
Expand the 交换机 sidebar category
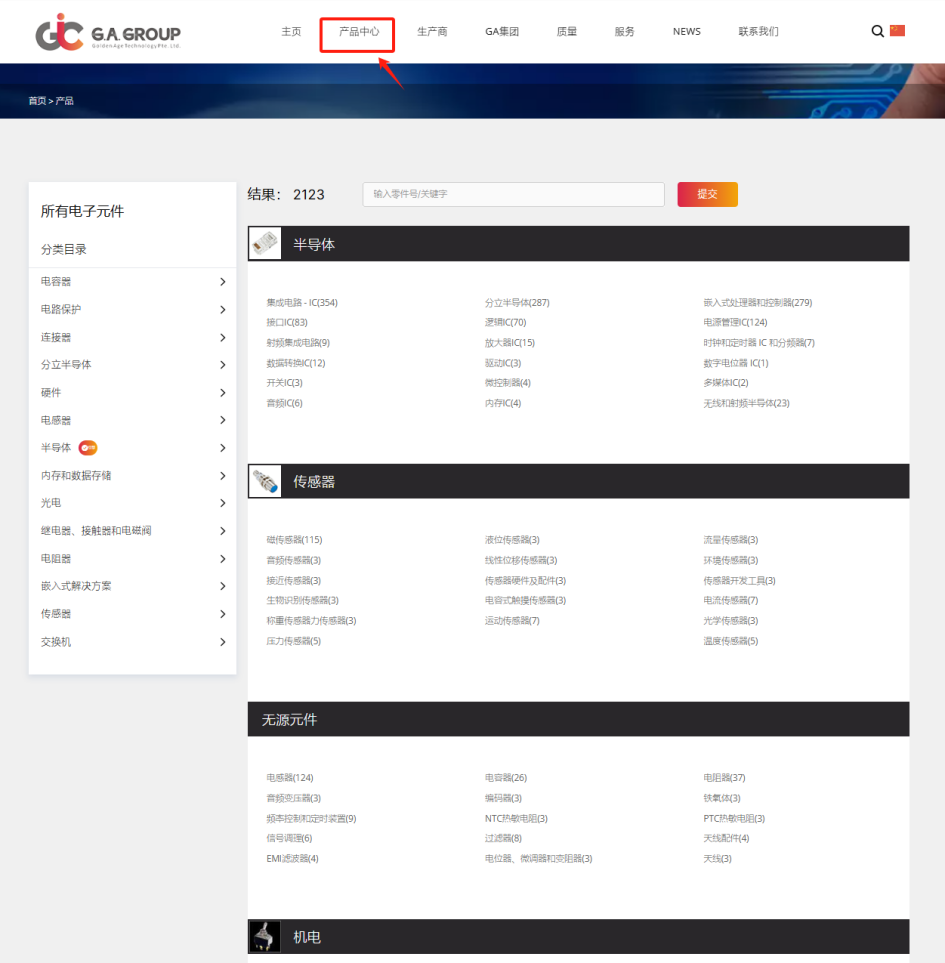pyautogui.click(x=222, y=642)
